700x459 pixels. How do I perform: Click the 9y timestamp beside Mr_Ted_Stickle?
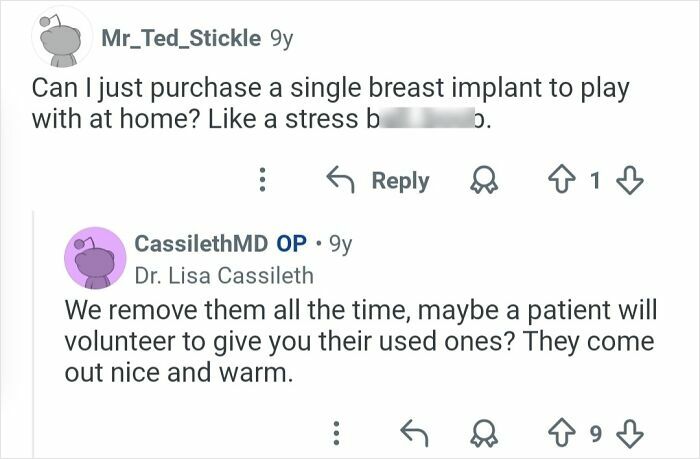[282, 38]
